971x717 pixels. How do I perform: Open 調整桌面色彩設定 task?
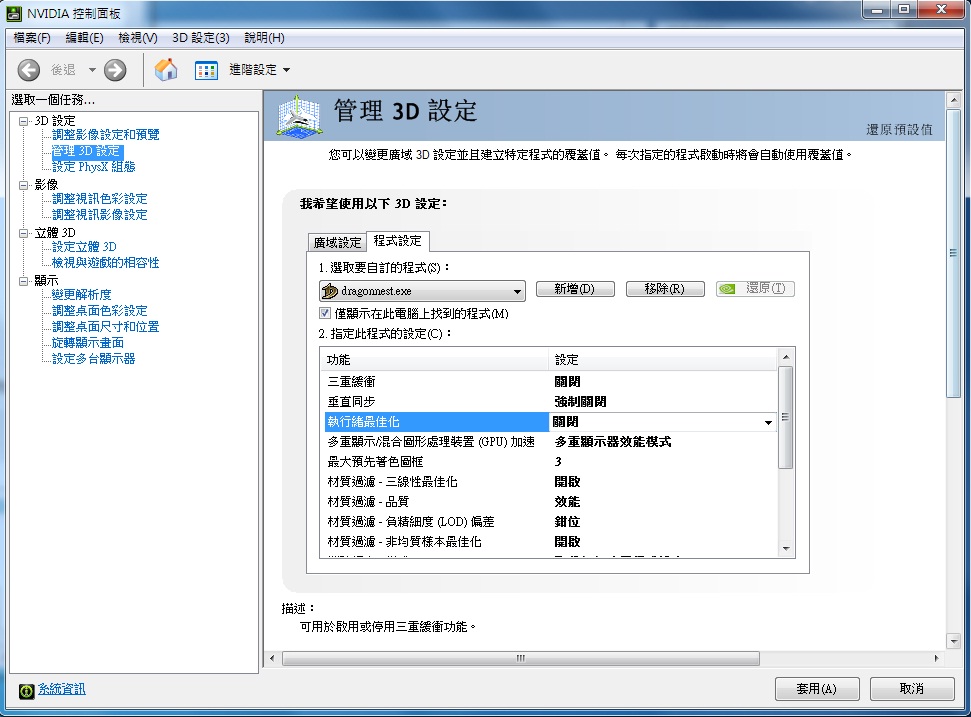(x=99, y=311)
